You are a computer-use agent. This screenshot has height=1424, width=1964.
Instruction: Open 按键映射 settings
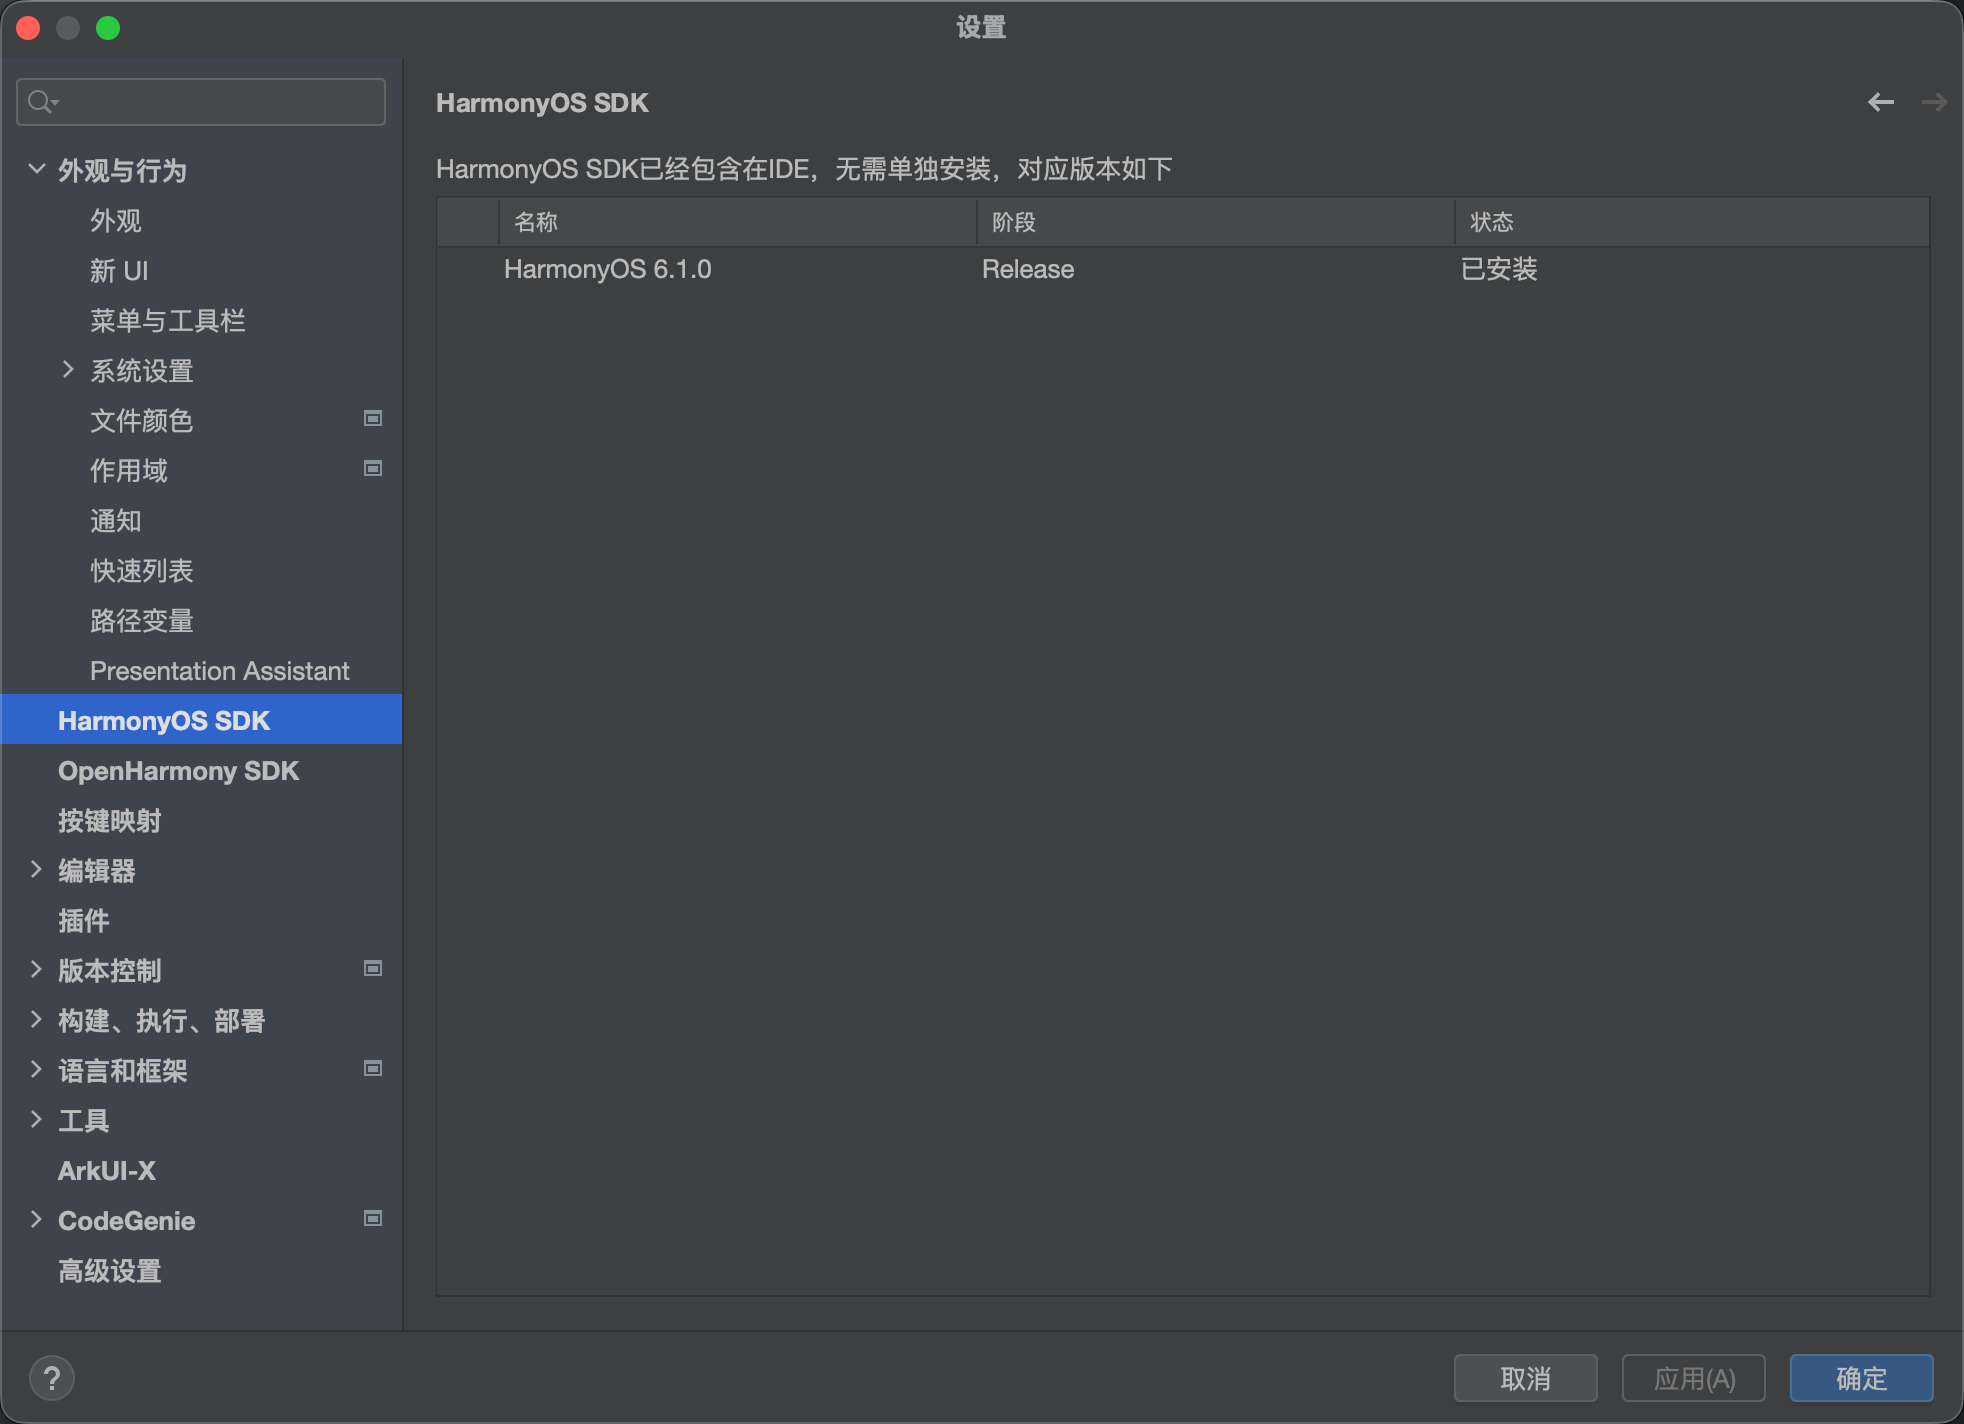[110, 821]
